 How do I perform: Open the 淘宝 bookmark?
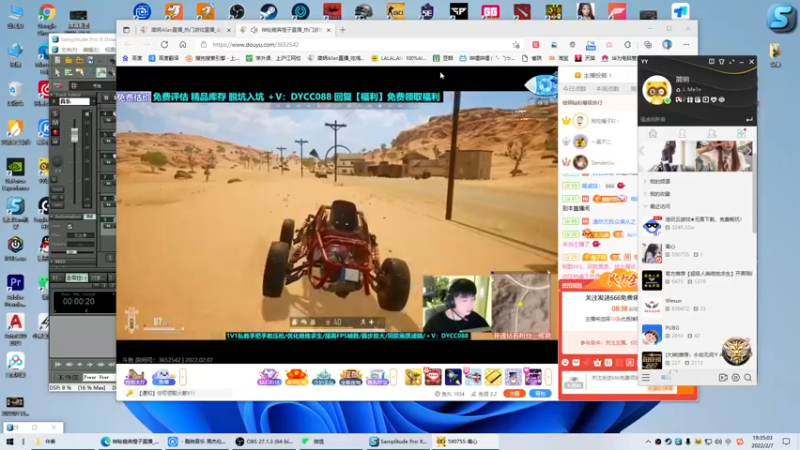(559, 58)
